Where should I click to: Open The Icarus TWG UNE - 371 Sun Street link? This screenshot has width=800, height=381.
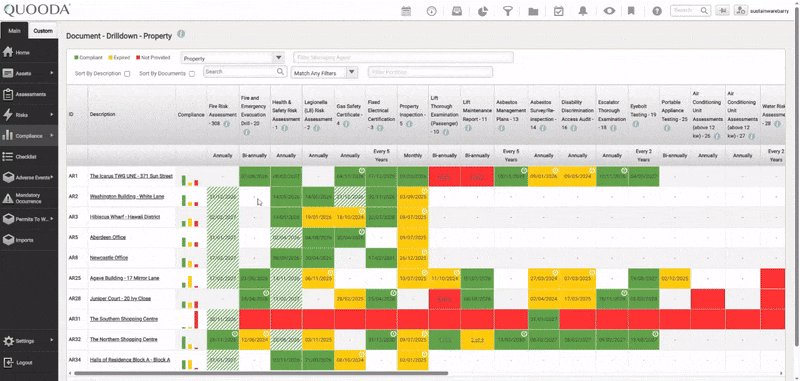(131, 176)
